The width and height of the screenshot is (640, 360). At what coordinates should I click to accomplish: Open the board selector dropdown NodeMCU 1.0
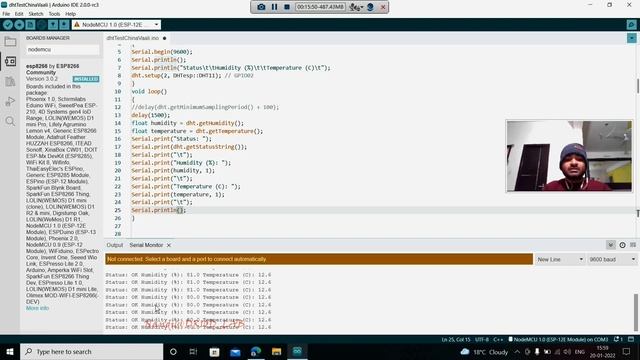pyautogui.click(x=116, y=25)
